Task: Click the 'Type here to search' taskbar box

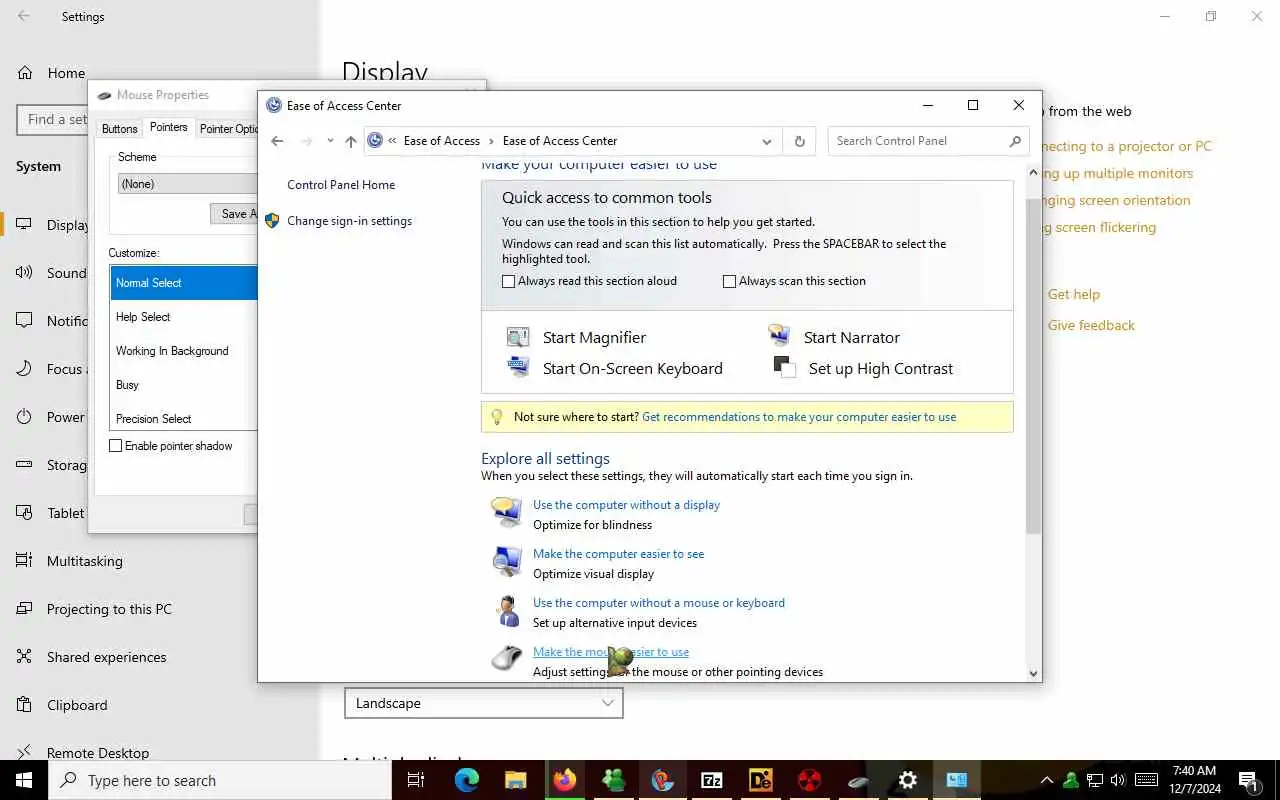Action: pyautogui.click(x=220, y=780)
